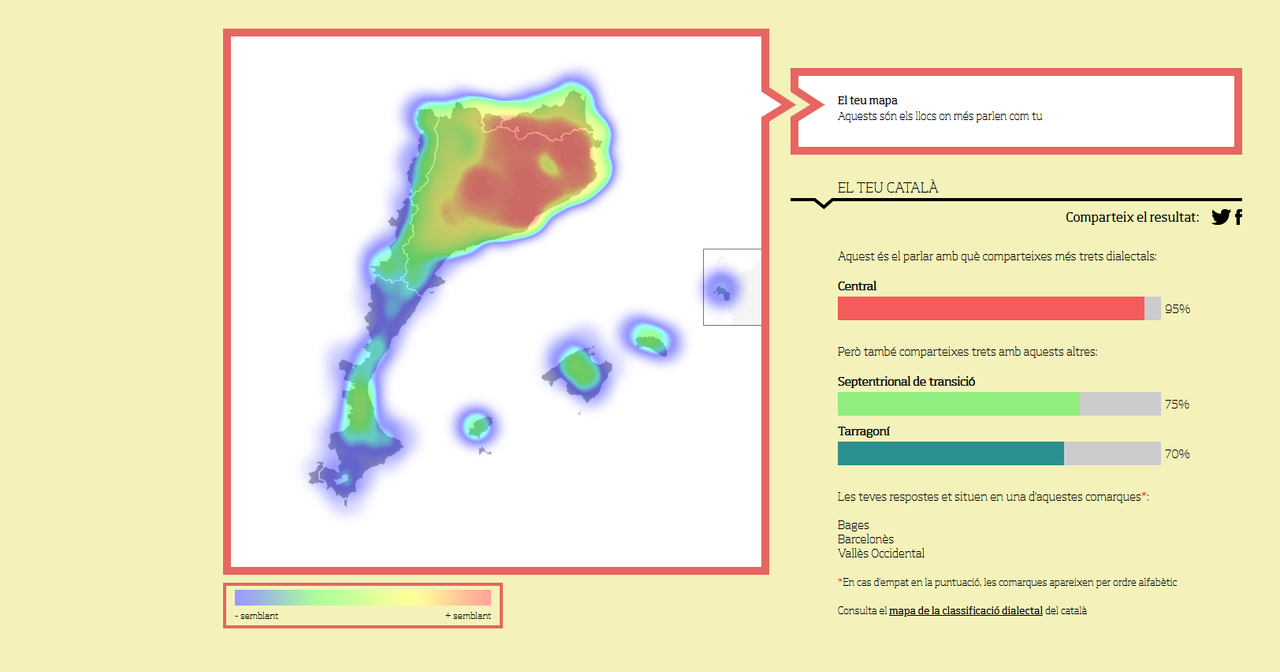Click Menorca island on the heatmap
Viewport: 1280px width, 672px height.
tap(651, 343)
